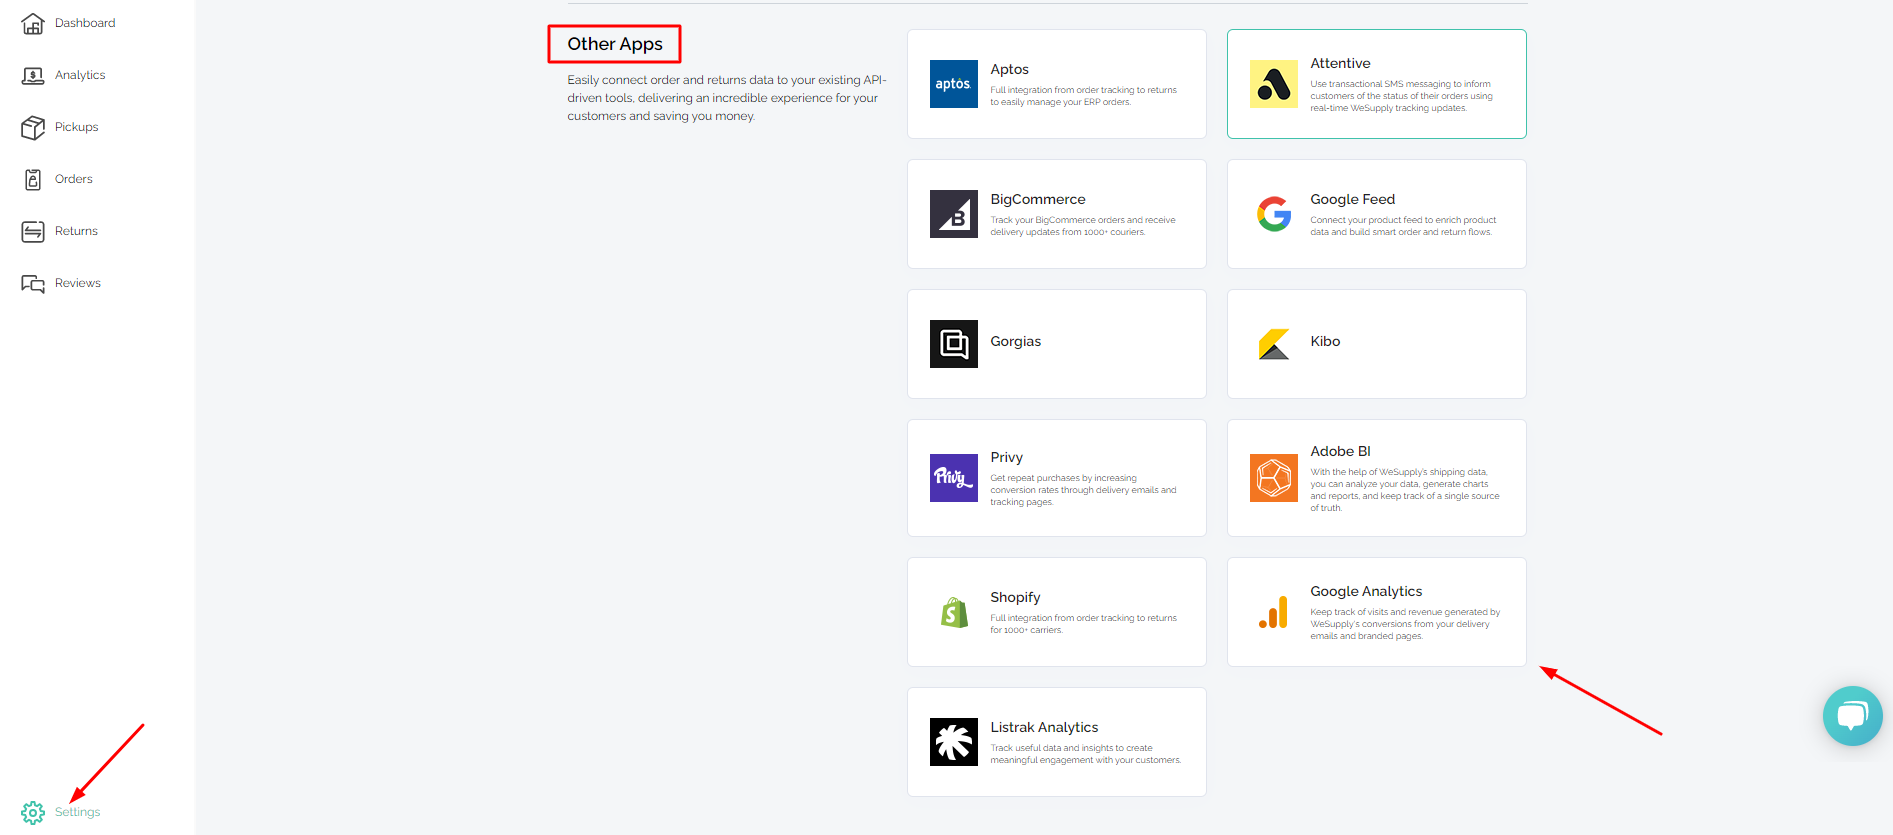The width and height of the screenshot is (1893, 835).
Task: Navigate to Orders in sidebar
Action: click(74, 179)
